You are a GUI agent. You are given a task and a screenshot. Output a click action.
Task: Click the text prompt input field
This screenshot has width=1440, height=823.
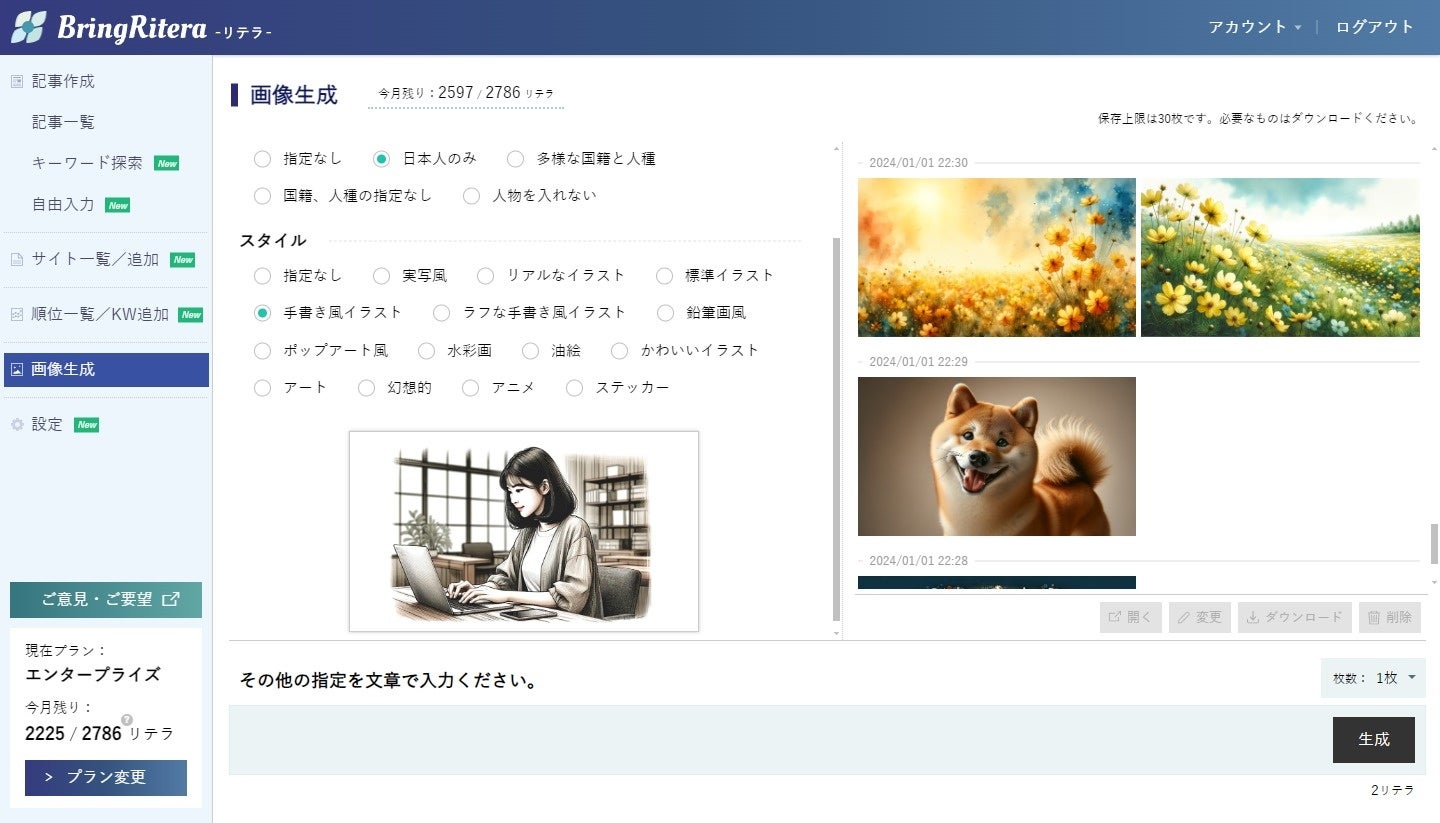(x=778, y=740)
